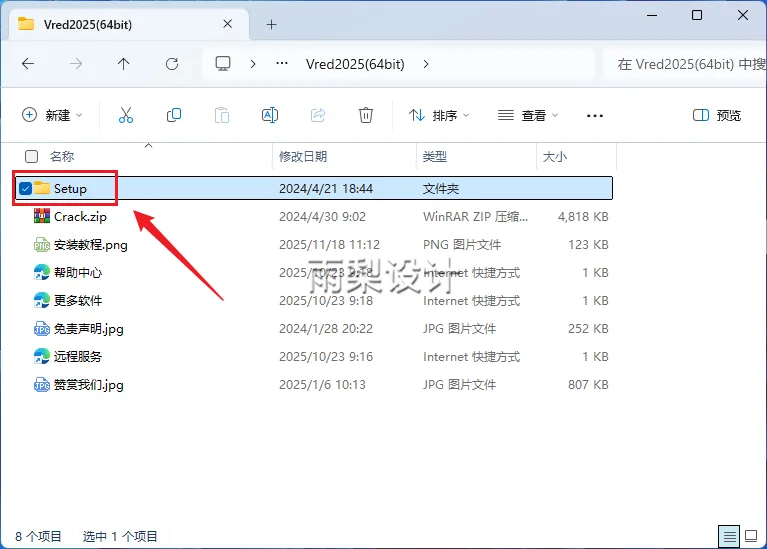This screenshot has width=767, height=549.
Task: Click the 更多软件 shortcut icon
Action: pyautogui.click(x=42, y=300)
